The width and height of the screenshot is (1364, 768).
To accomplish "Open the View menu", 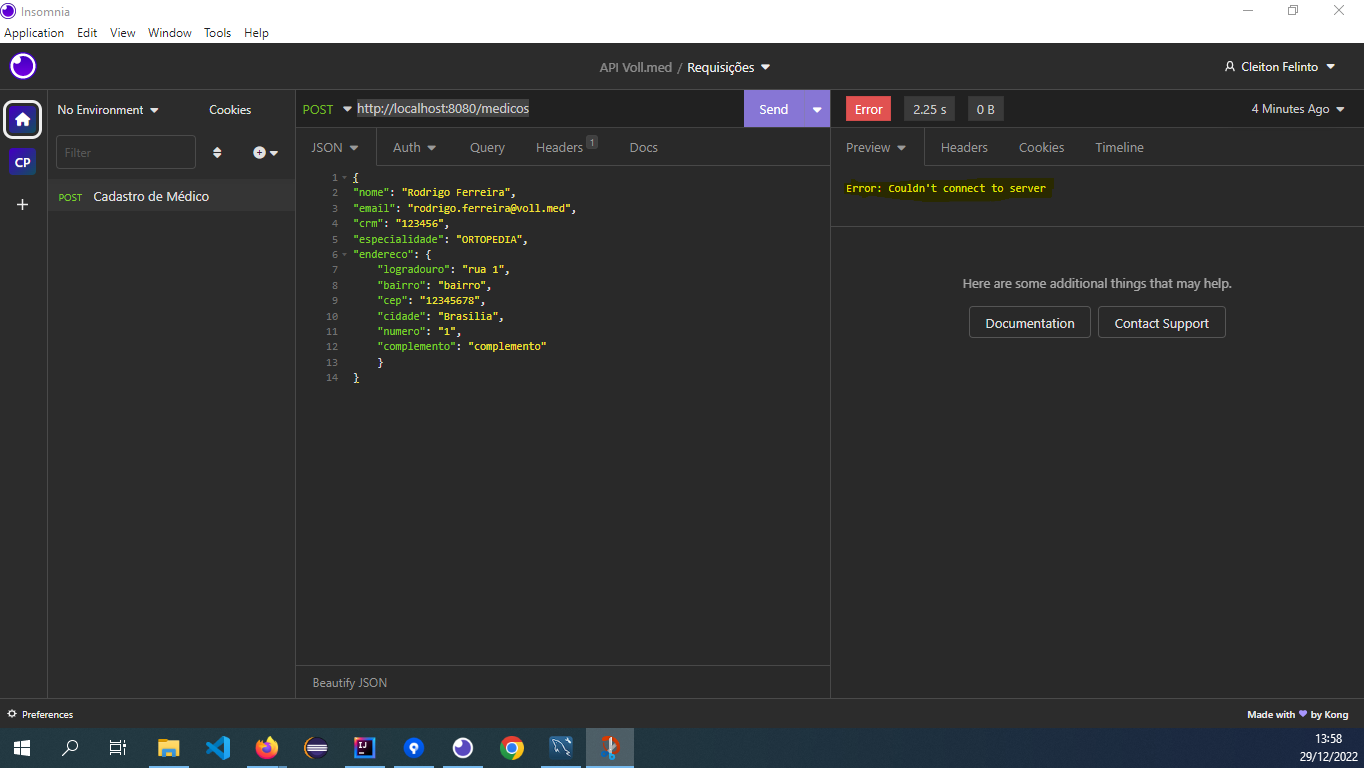I will [123, 33].
